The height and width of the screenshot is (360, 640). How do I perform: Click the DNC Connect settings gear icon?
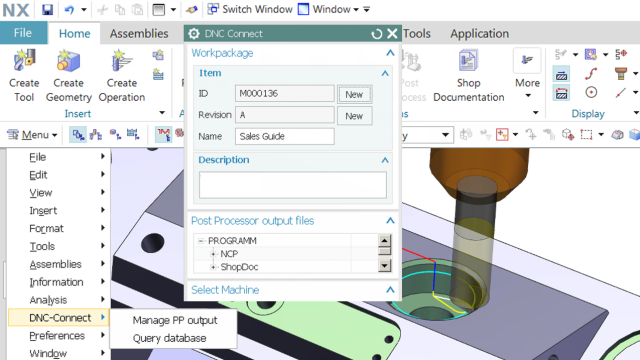point(194,33)
